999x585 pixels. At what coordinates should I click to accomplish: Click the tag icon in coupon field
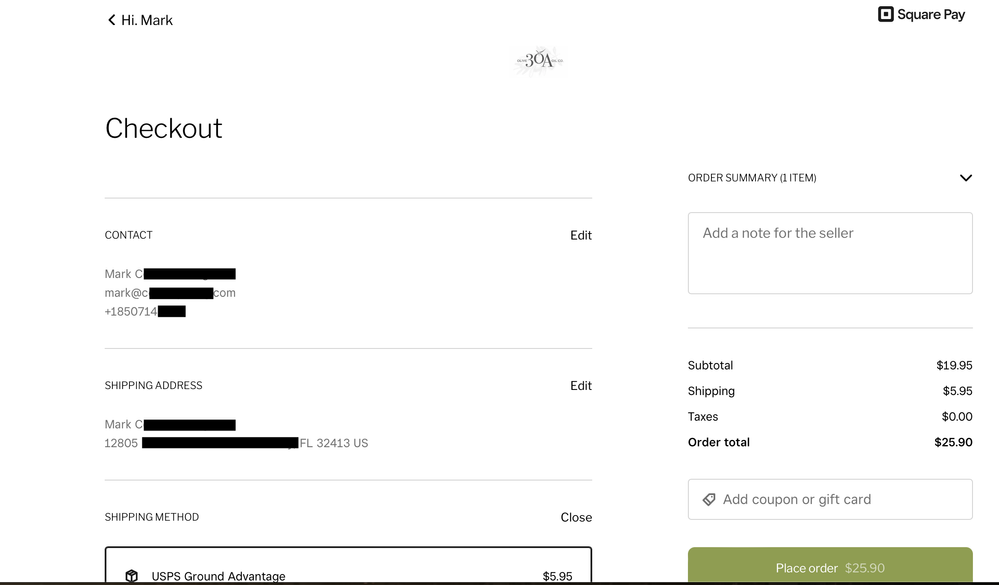[709, 499]
